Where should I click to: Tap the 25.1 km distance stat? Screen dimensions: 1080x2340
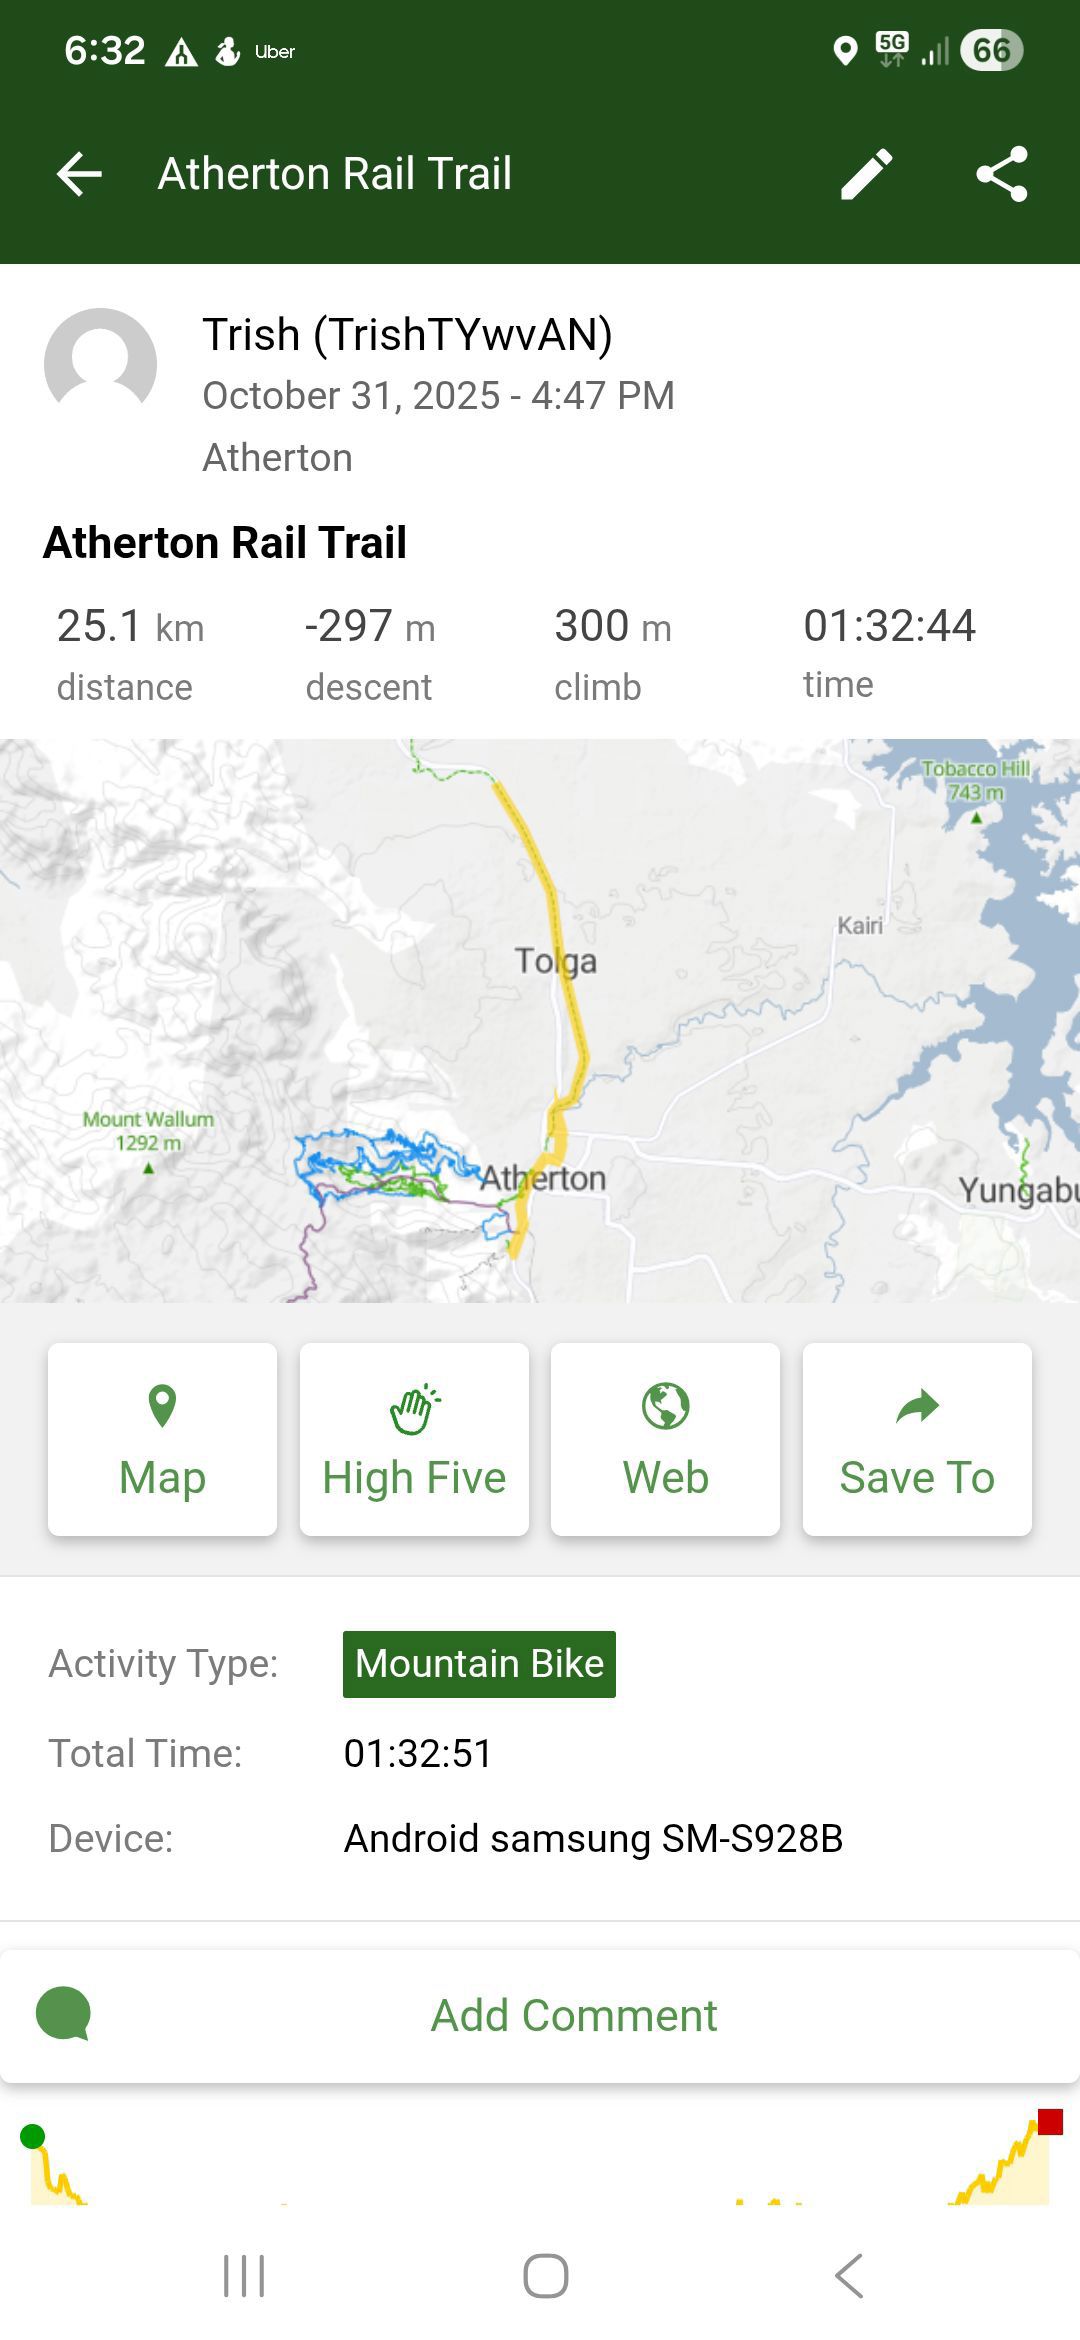coord(130,652)
